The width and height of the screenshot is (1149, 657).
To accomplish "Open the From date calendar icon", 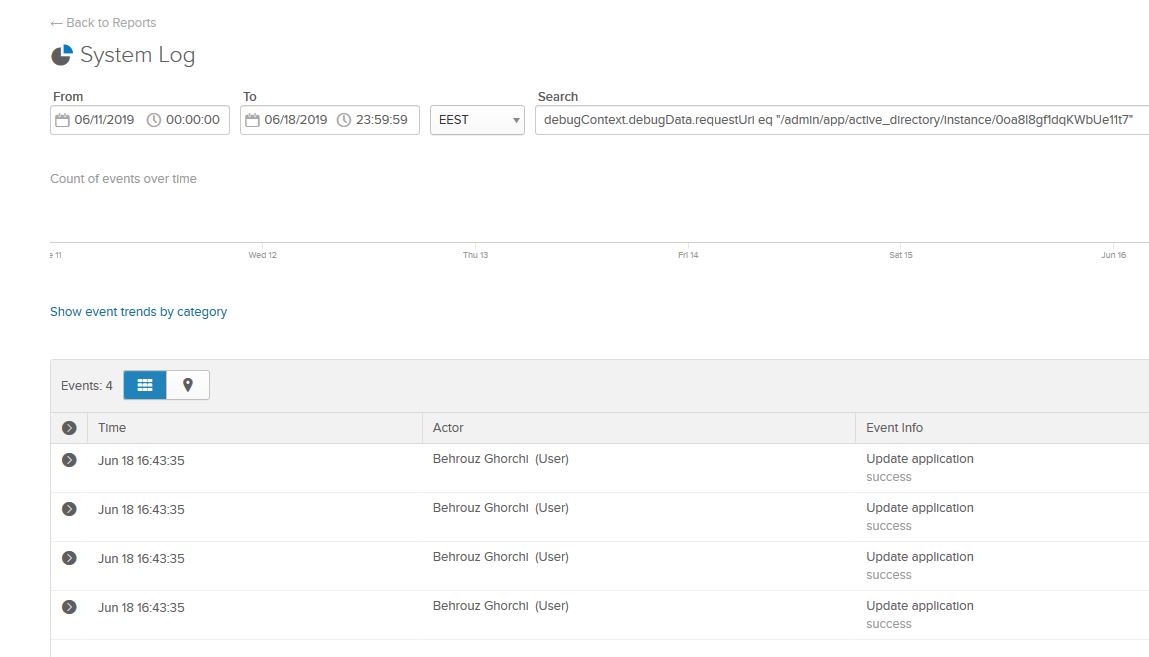I will tap(62, 120).
